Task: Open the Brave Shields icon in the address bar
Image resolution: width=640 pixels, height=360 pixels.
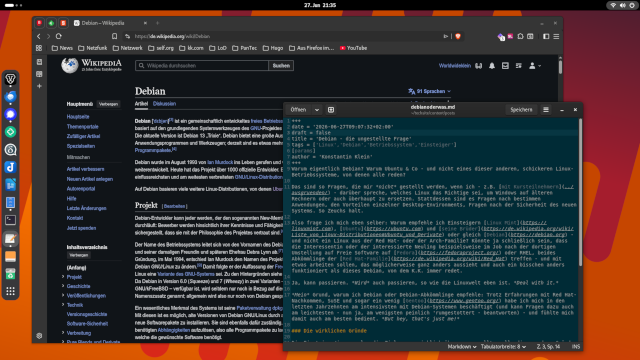Action: (x=458, y=36)
